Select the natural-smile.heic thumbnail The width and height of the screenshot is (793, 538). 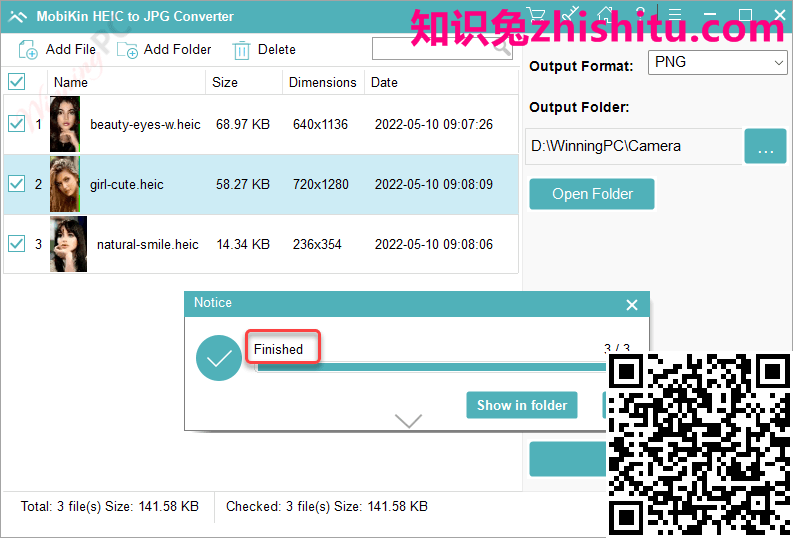pyautogui.click(x=68, y=244)
